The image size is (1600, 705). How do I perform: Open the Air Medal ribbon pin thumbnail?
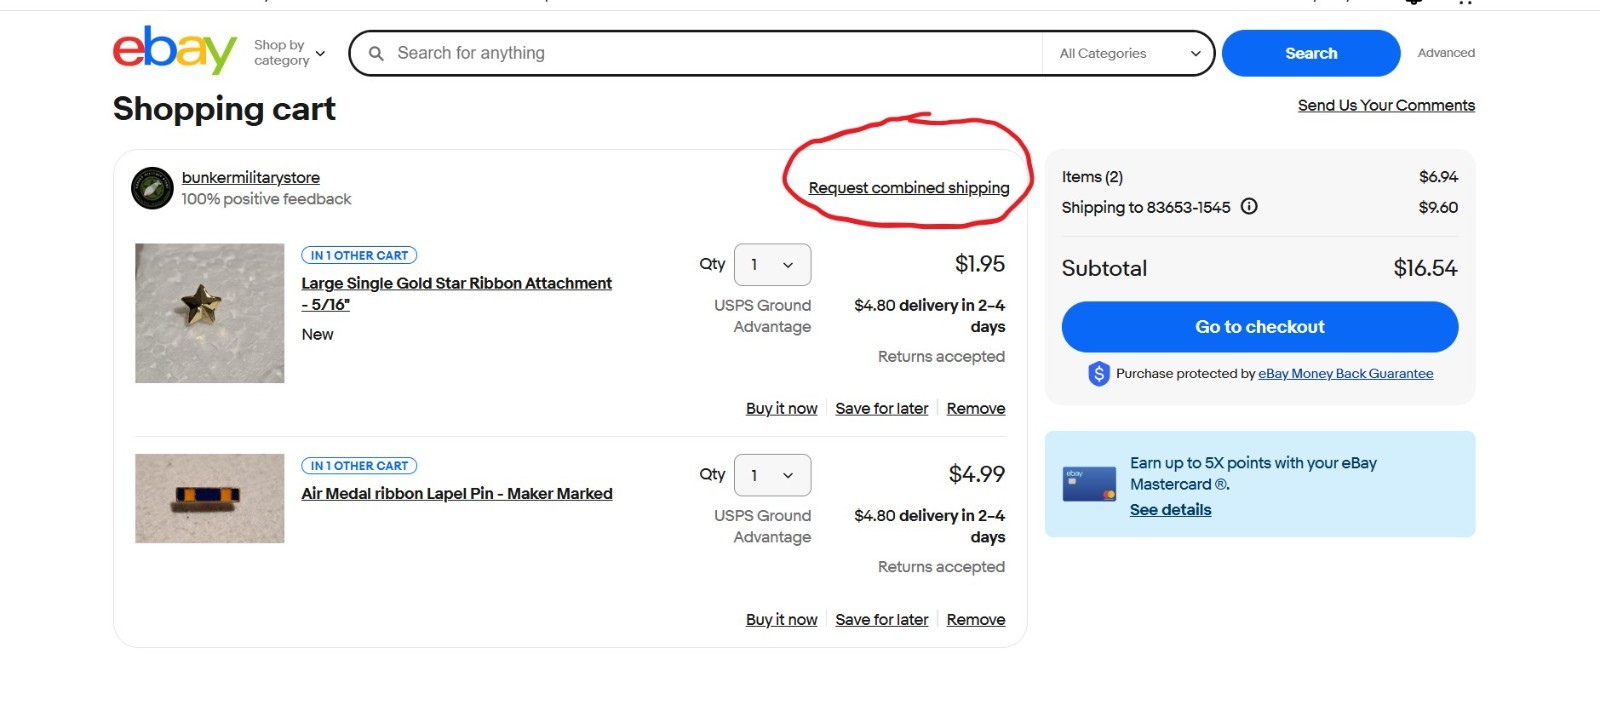click(210, 498)
